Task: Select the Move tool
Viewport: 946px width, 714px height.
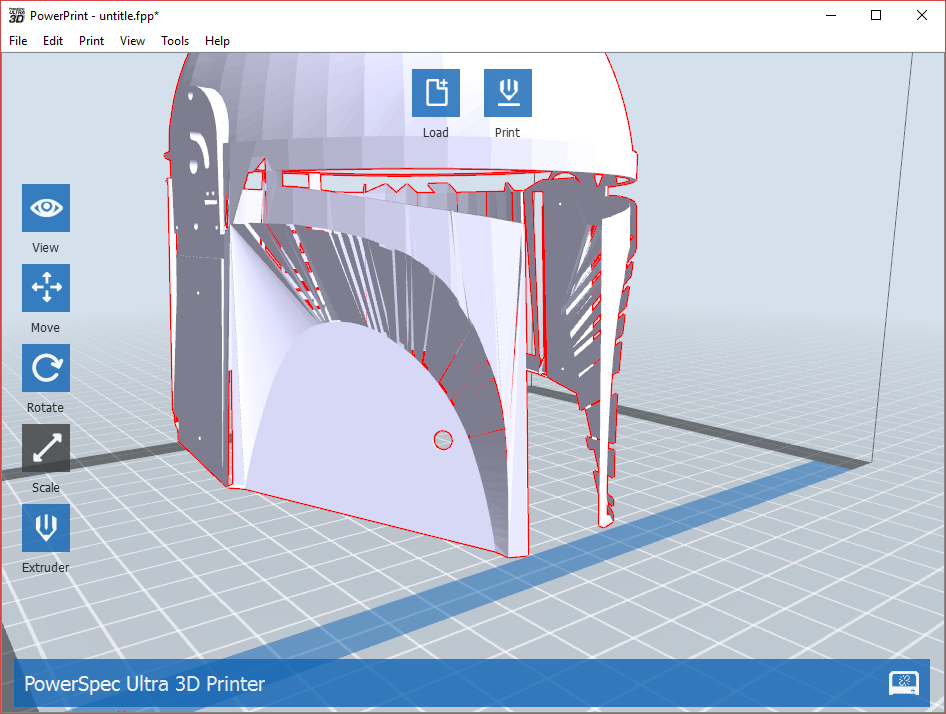Action: tap(46, 288)
